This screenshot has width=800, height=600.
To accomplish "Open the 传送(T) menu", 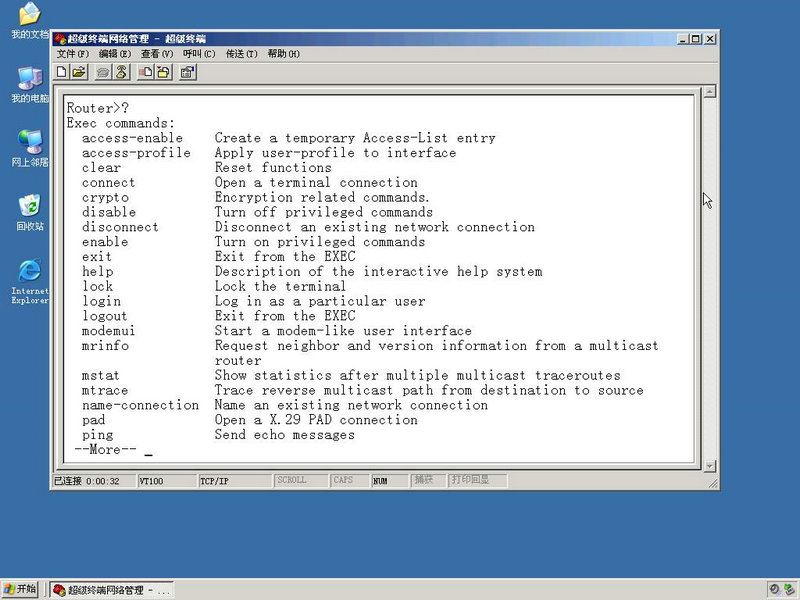I will pos(242,54).
